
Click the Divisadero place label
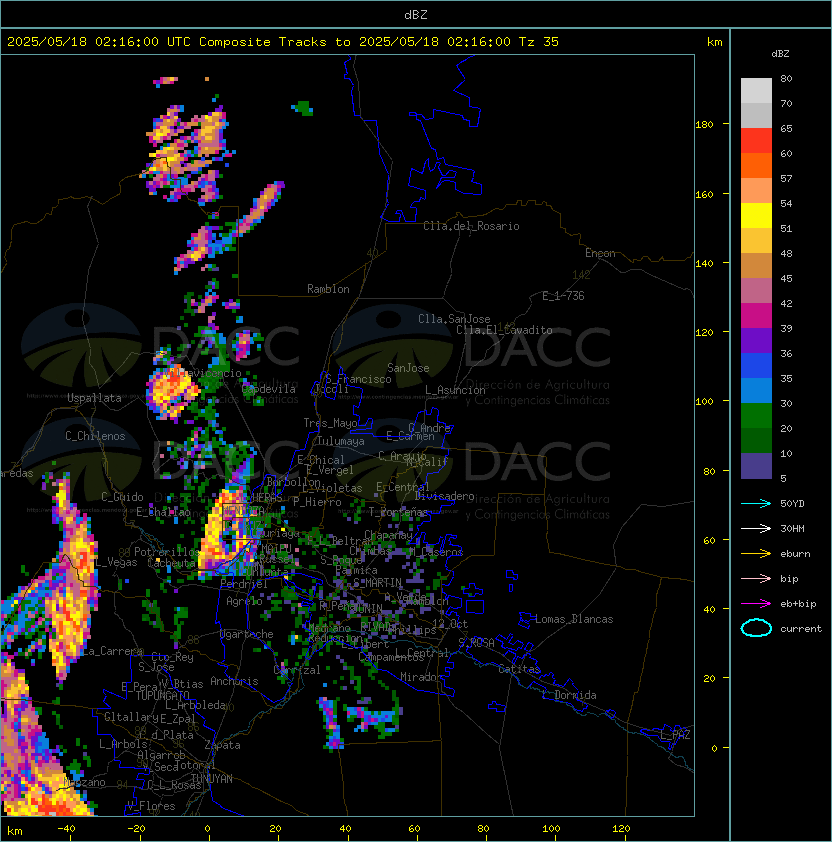tap(445, 496)
